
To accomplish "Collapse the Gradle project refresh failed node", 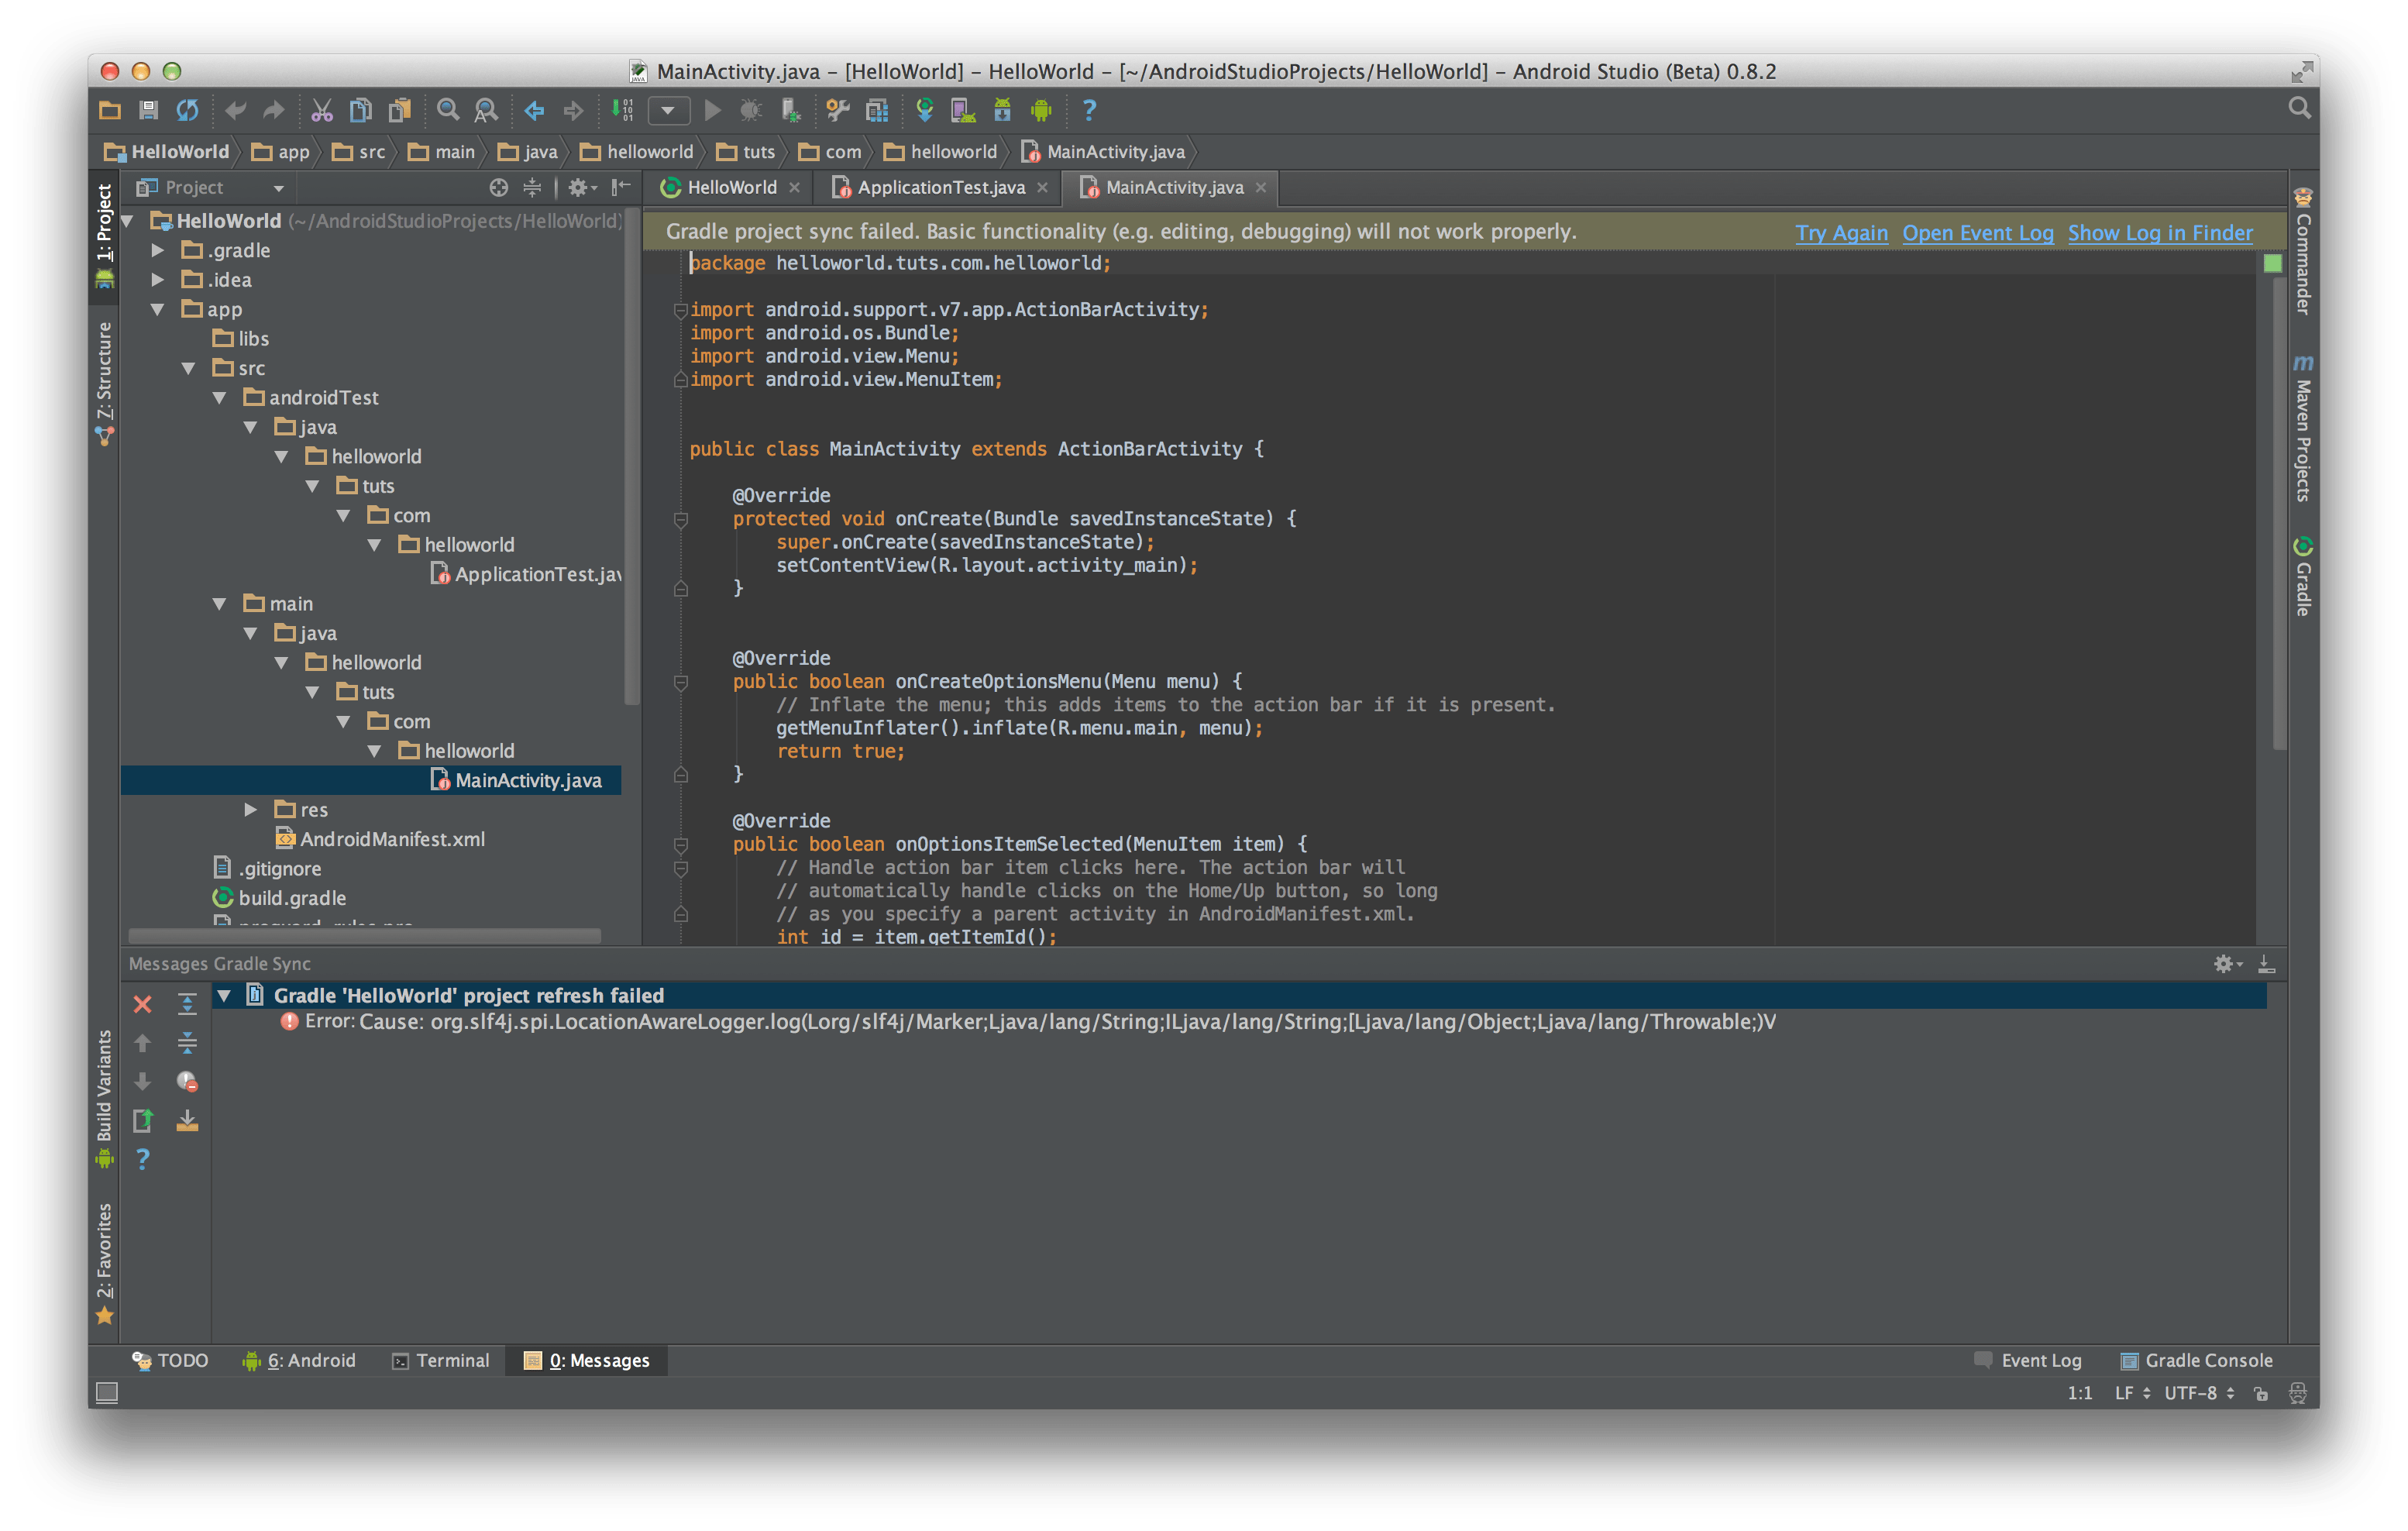I will [224, 996].
